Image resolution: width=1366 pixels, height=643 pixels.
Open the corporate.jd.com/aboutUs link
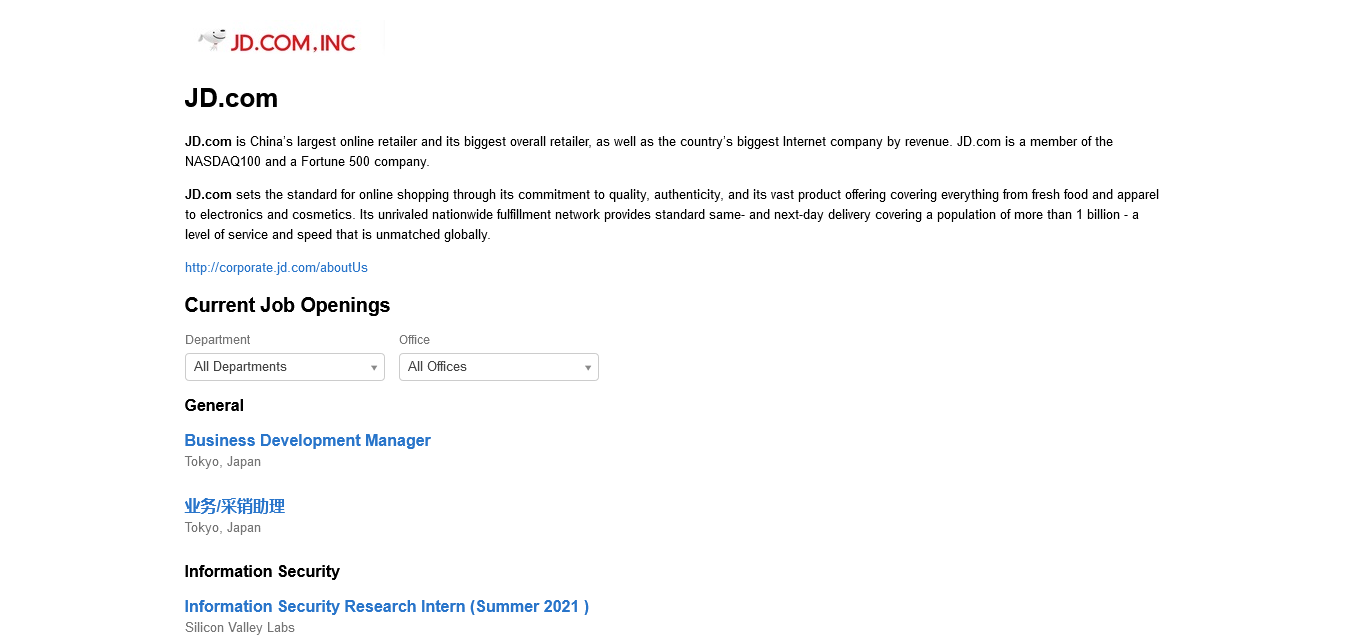pos(276,268)
